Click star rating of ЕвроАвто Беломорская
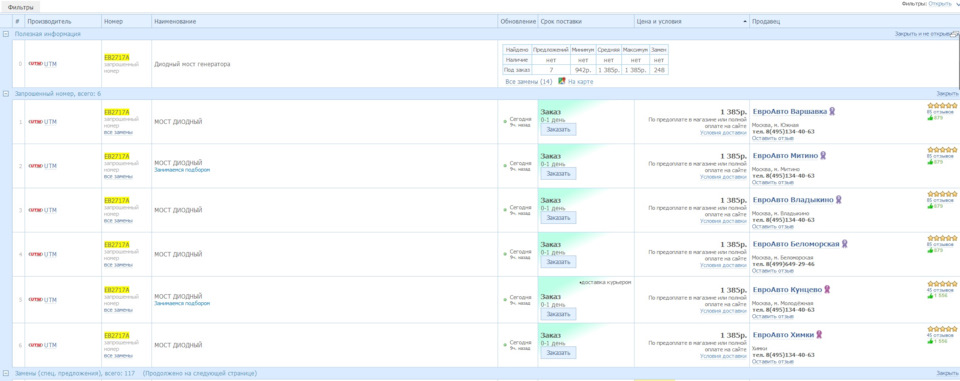The width and height of the screenshot is (960, 381). (x=942, y=238)
